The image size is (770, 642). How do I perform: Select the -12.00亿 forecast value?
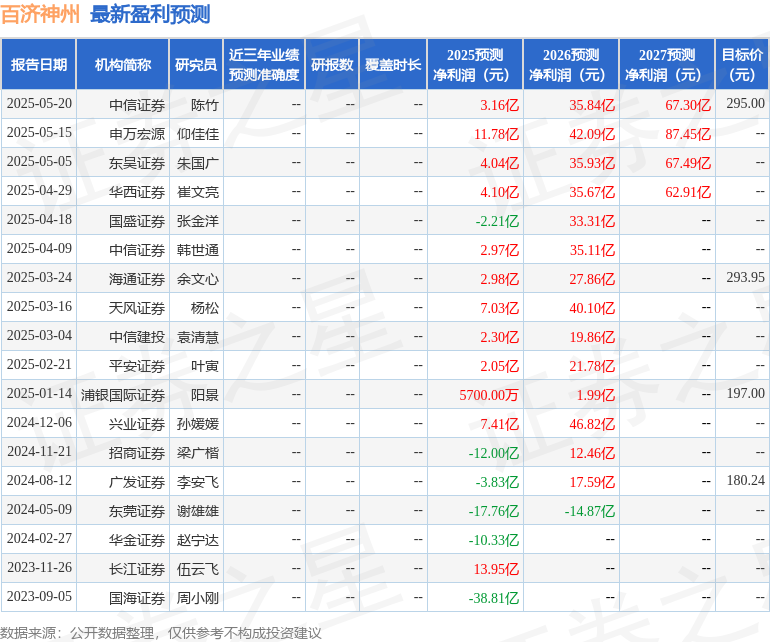tap(494, 453)
